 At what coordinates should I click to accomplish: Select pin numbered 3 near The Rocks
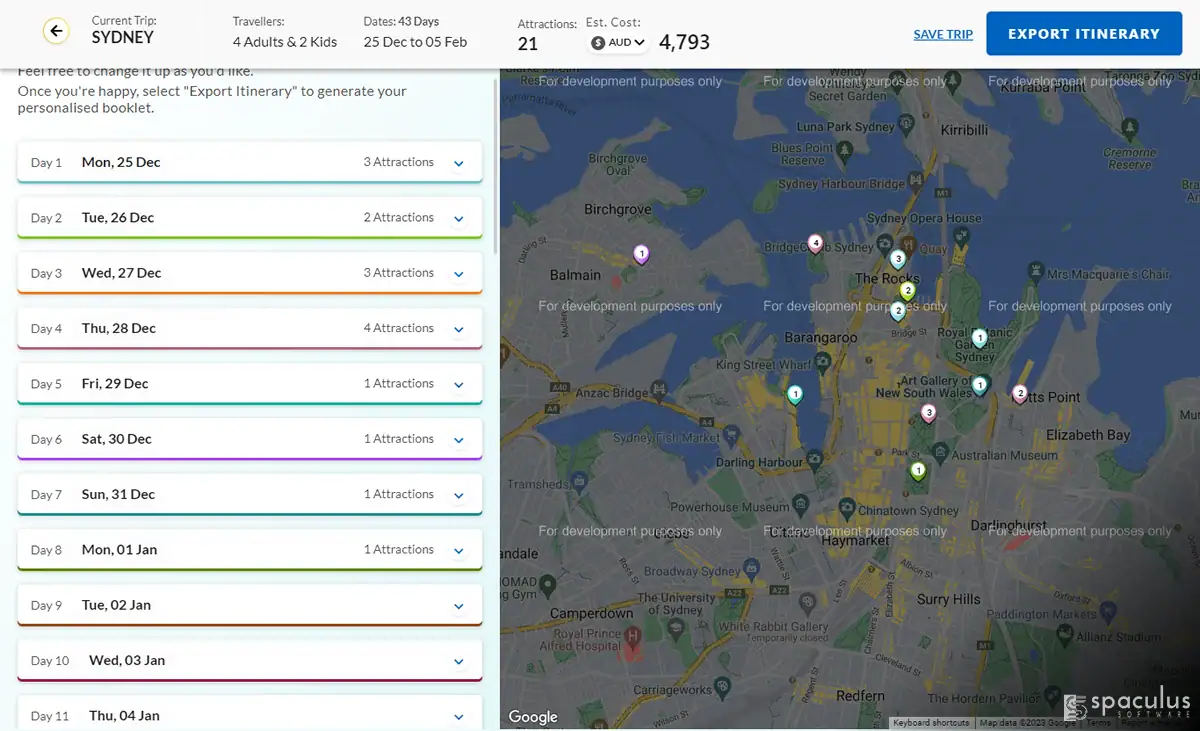pos(898,260)
